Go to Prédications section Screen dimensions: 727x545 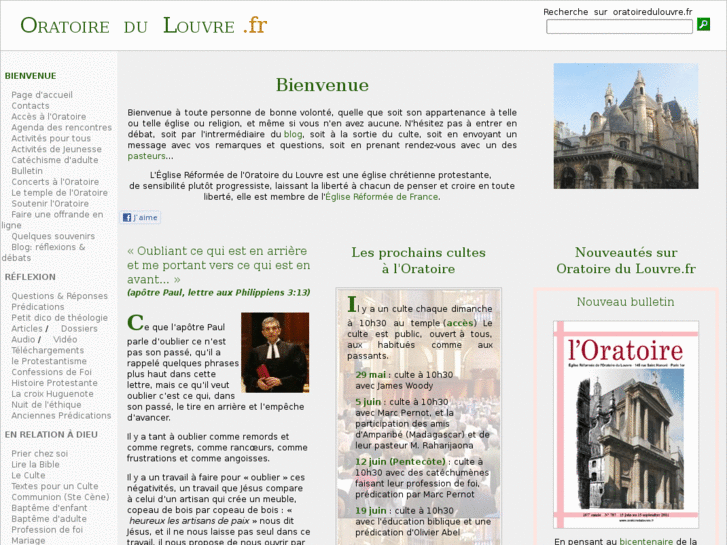(x=38, y=307)
